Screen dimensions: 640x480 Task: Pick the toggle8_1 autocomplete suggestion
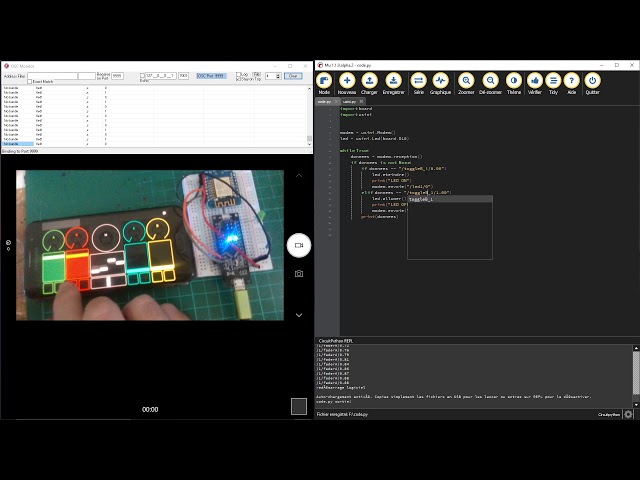[x=449, y=199]
